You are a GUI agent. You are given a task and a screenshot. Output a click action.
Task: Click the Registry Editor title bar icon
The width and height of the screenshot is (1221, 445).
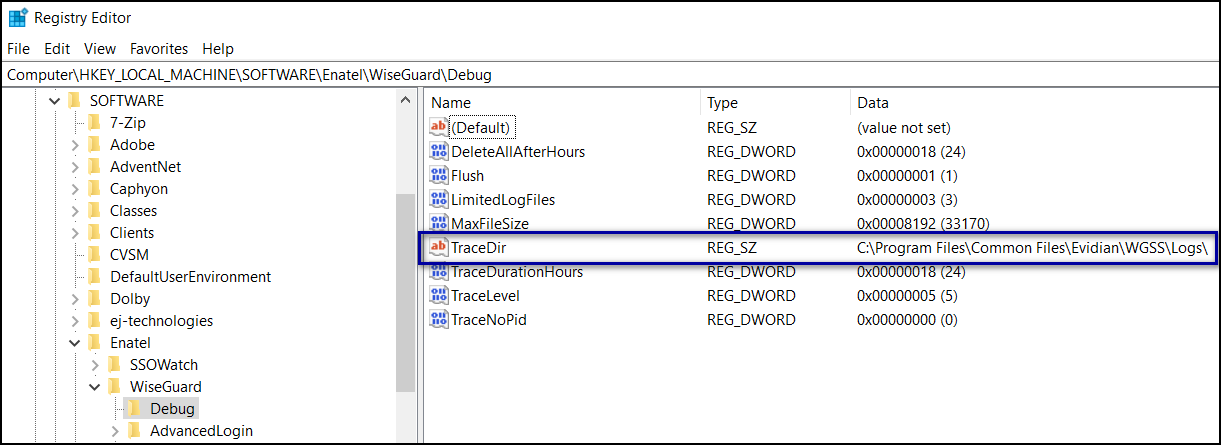pyautogui.click(x=17, y=18)
